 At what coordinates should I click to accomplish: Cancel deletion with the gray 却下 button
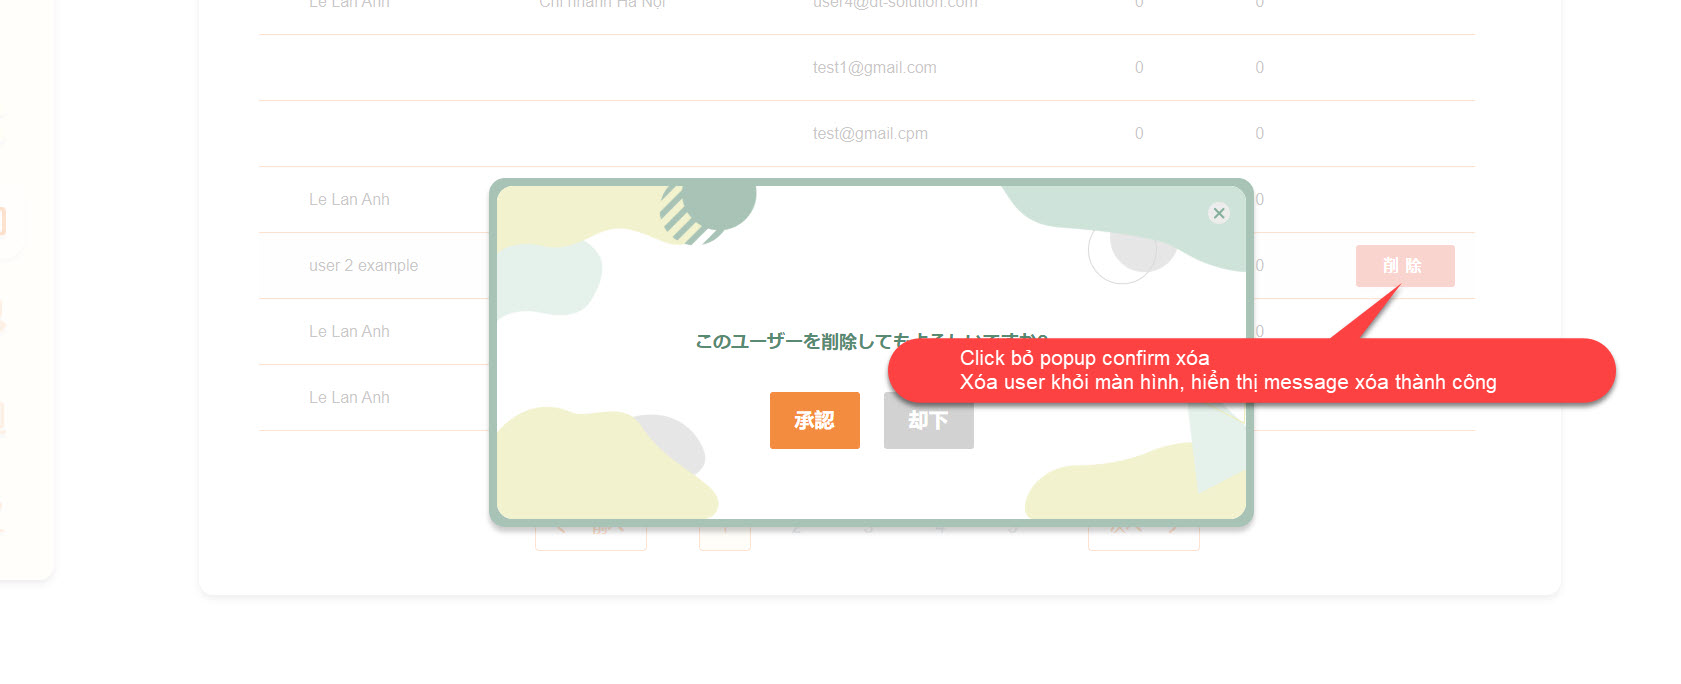coord(928,420)
